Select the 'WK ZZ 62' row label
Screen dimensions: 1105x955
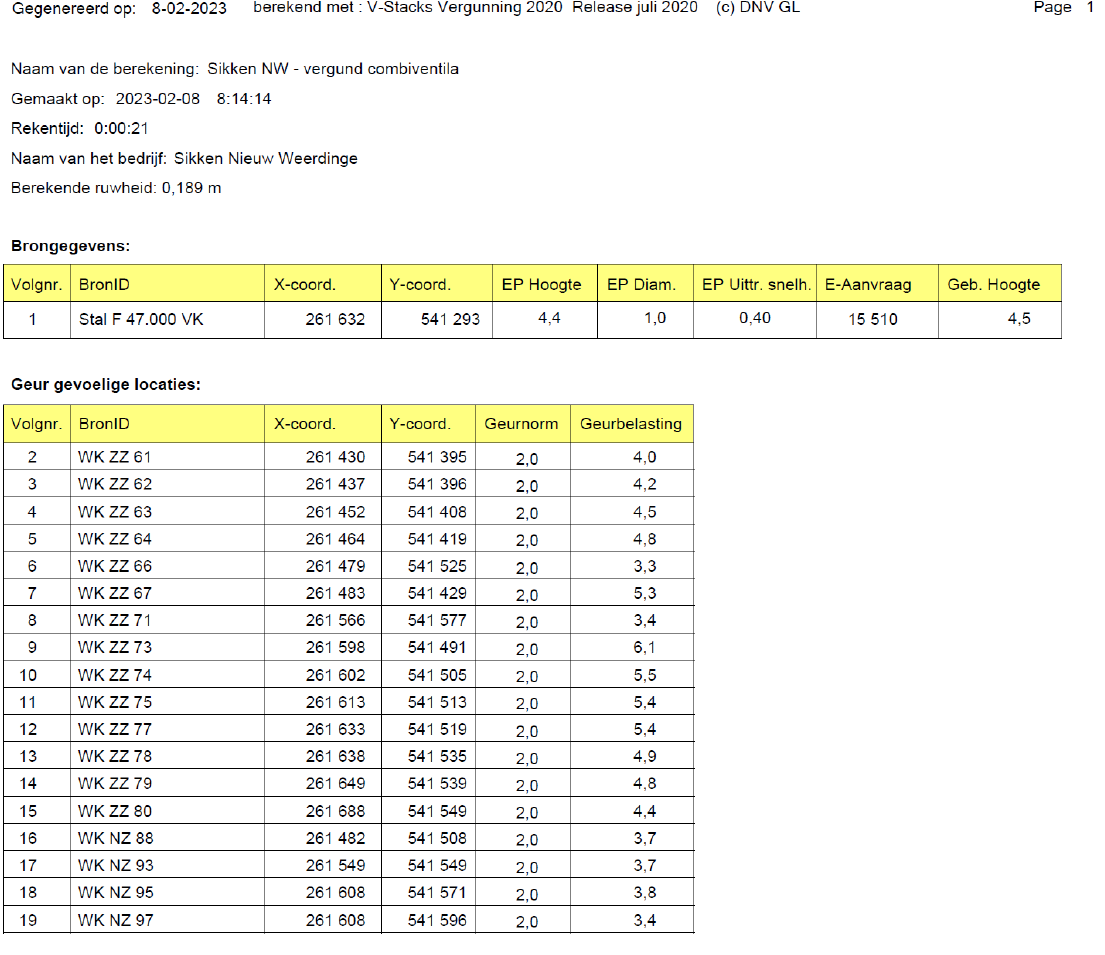(x=115, y=484)
